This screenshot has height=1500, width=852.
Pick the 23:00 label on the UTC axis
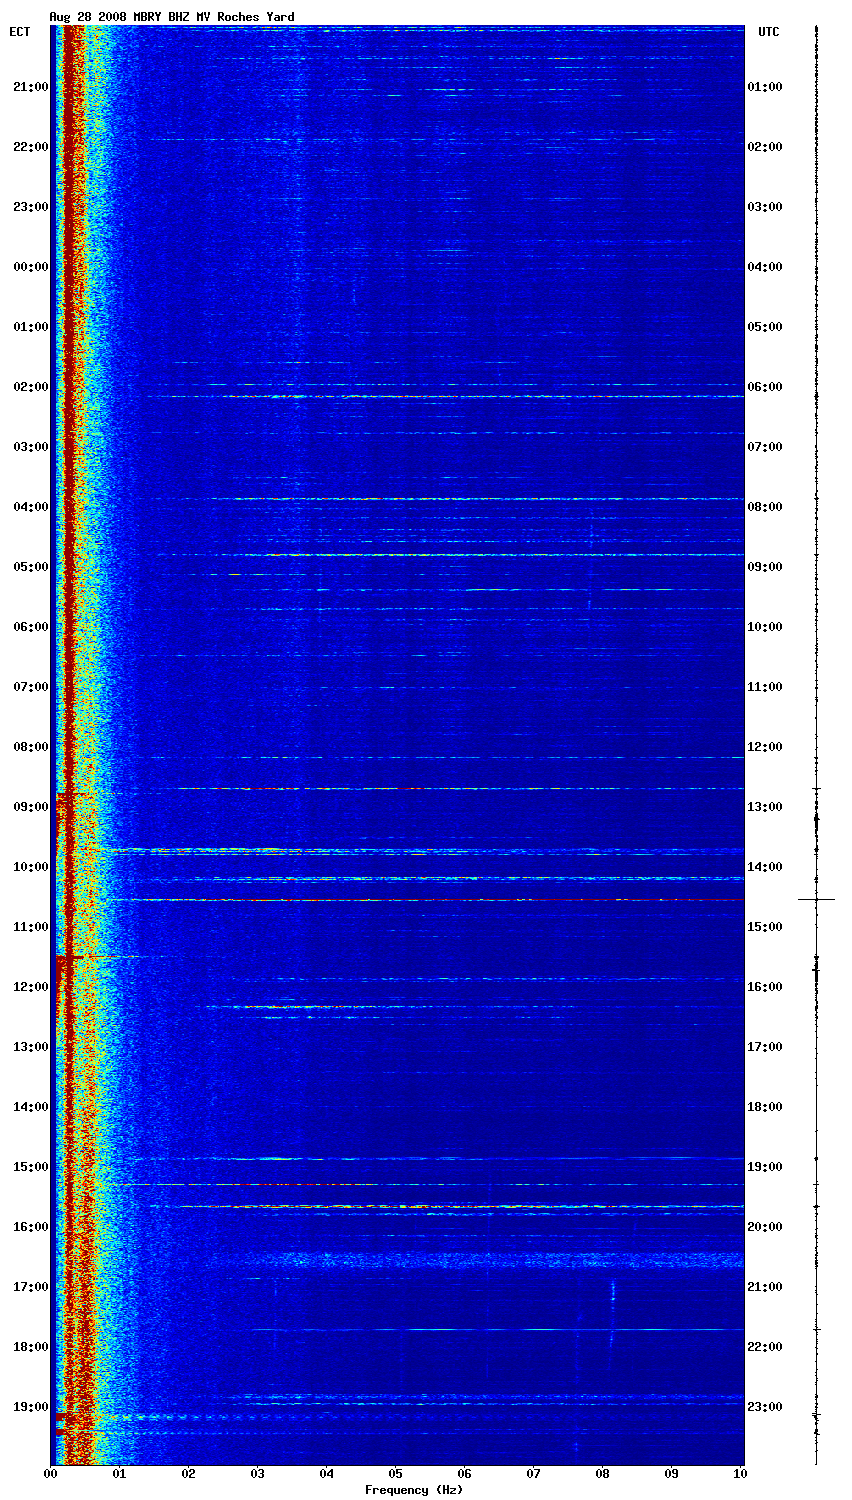point(765,1407)
